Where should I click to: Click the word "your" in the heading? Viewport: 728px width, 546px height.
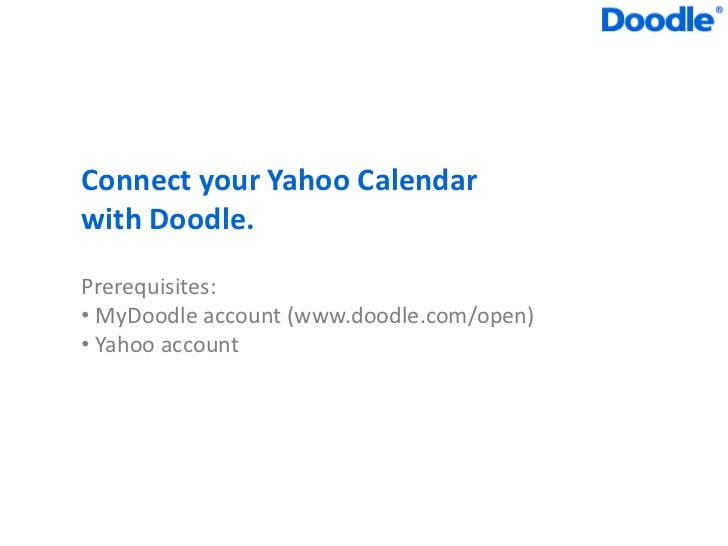point(229,183)
